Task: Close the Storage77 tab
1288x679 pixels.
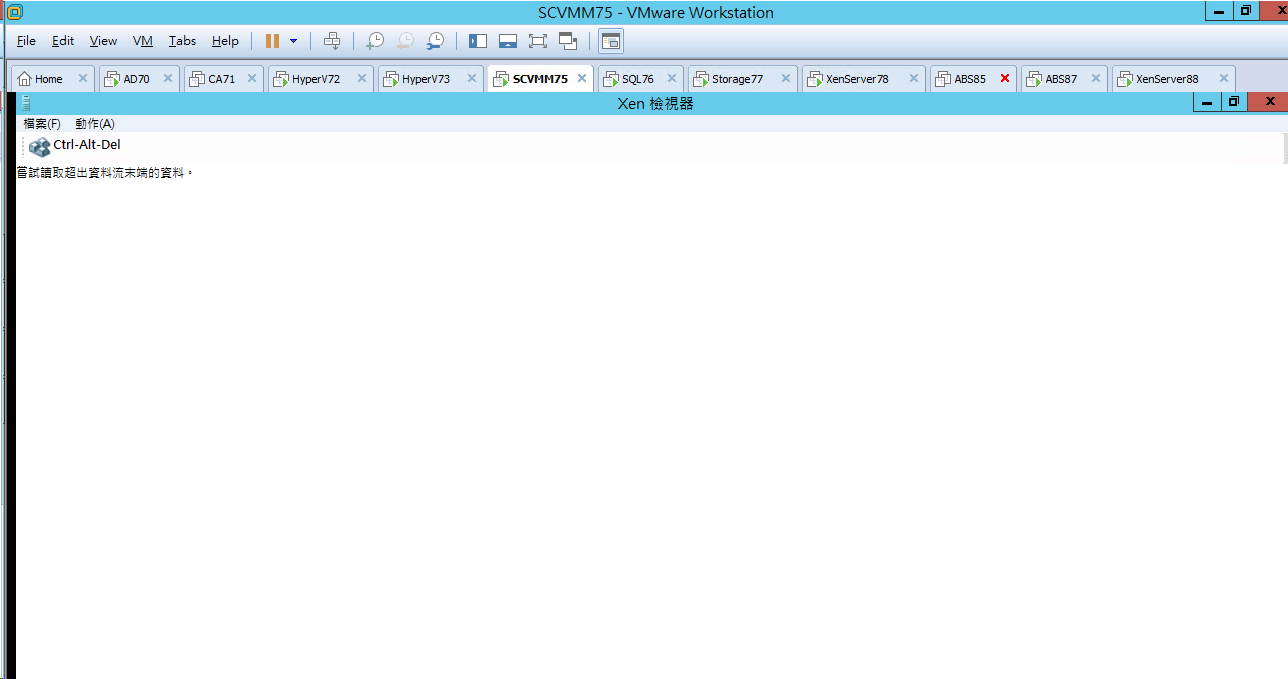Action: [786, 78]
